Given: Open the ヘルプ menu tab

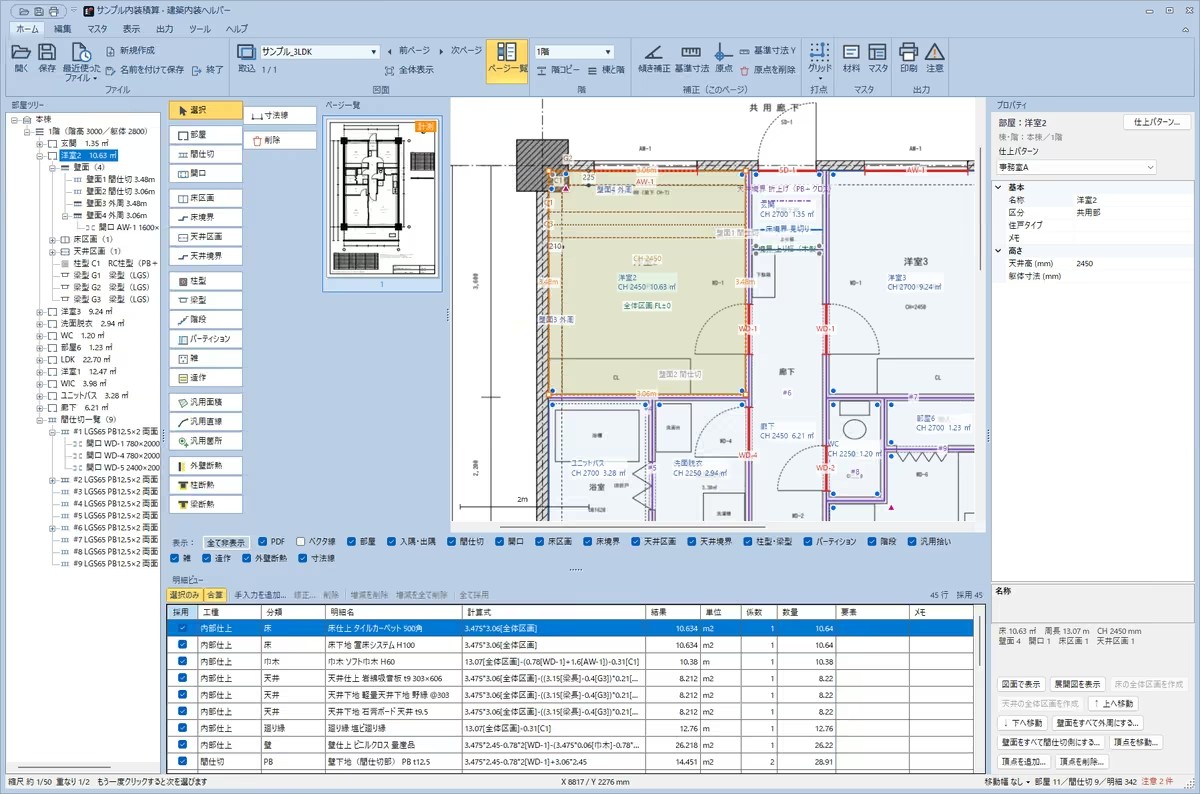Looking at the screenshot, I should coord(237,29).
